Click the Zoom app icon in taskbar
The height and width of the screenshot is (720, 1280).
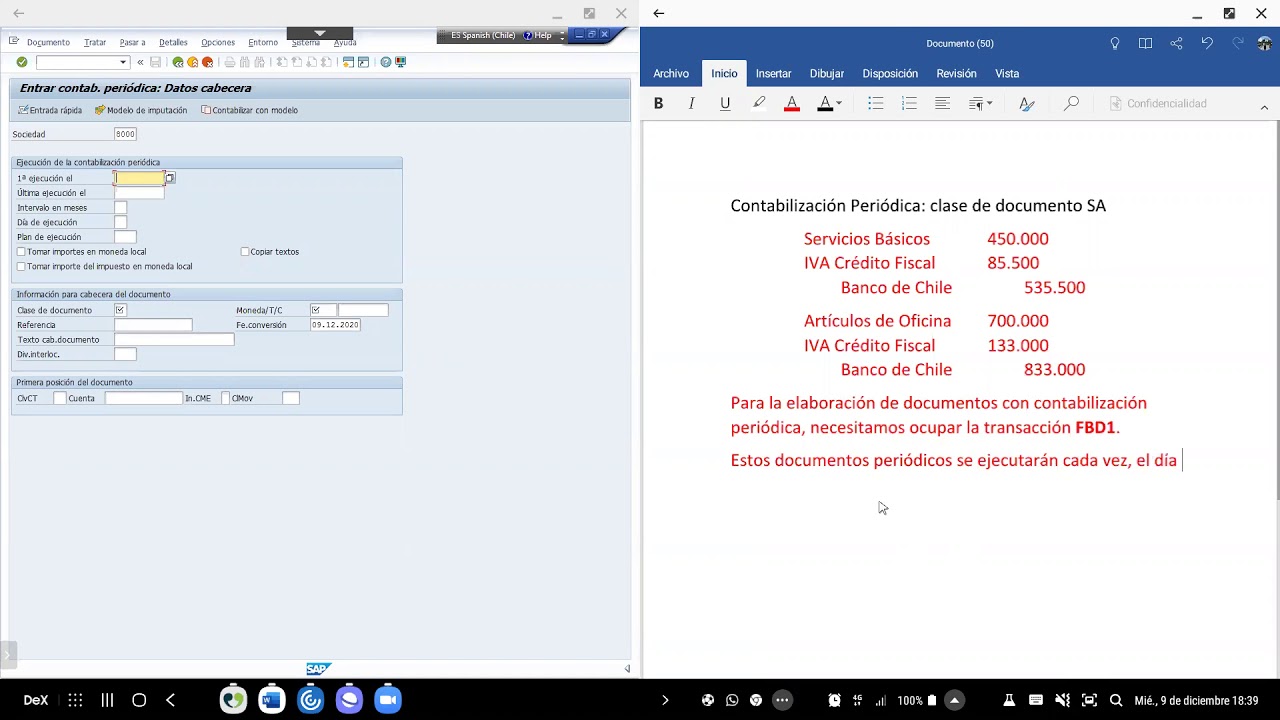388,700
